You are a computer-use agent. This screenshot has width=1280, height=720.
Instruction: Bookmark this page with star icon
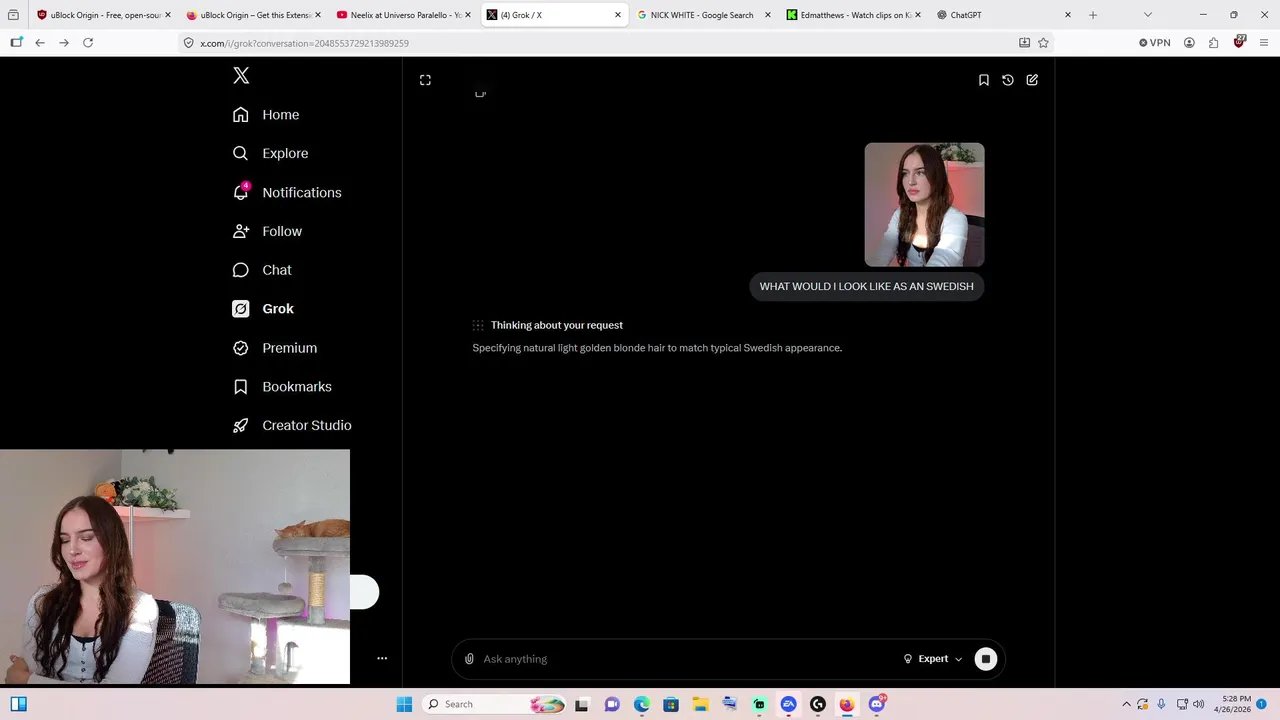[1043, 43]
